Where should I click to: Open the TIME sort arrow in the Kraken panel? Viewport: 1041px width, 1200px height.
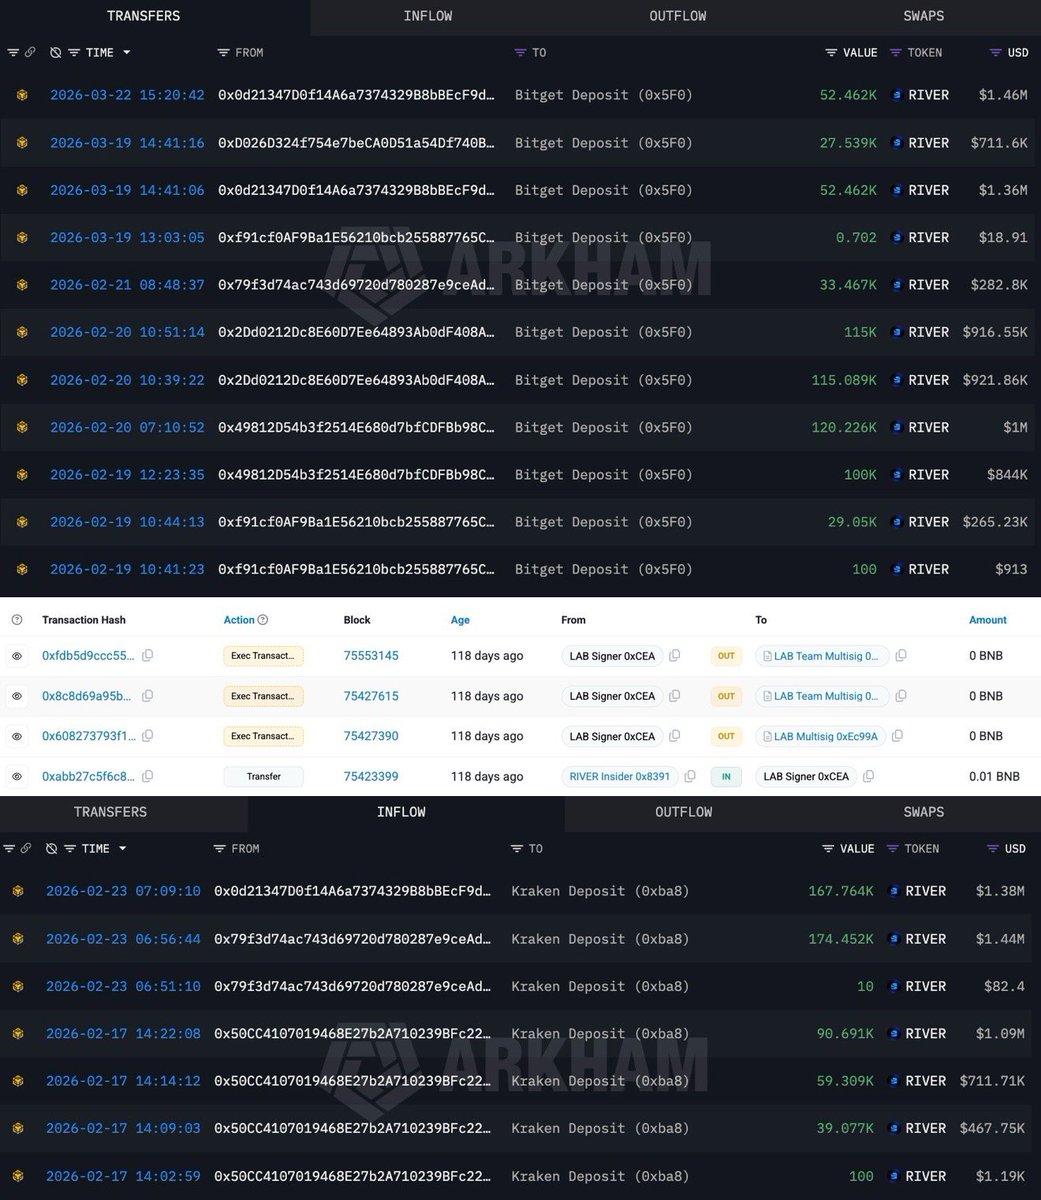point(123,848)
